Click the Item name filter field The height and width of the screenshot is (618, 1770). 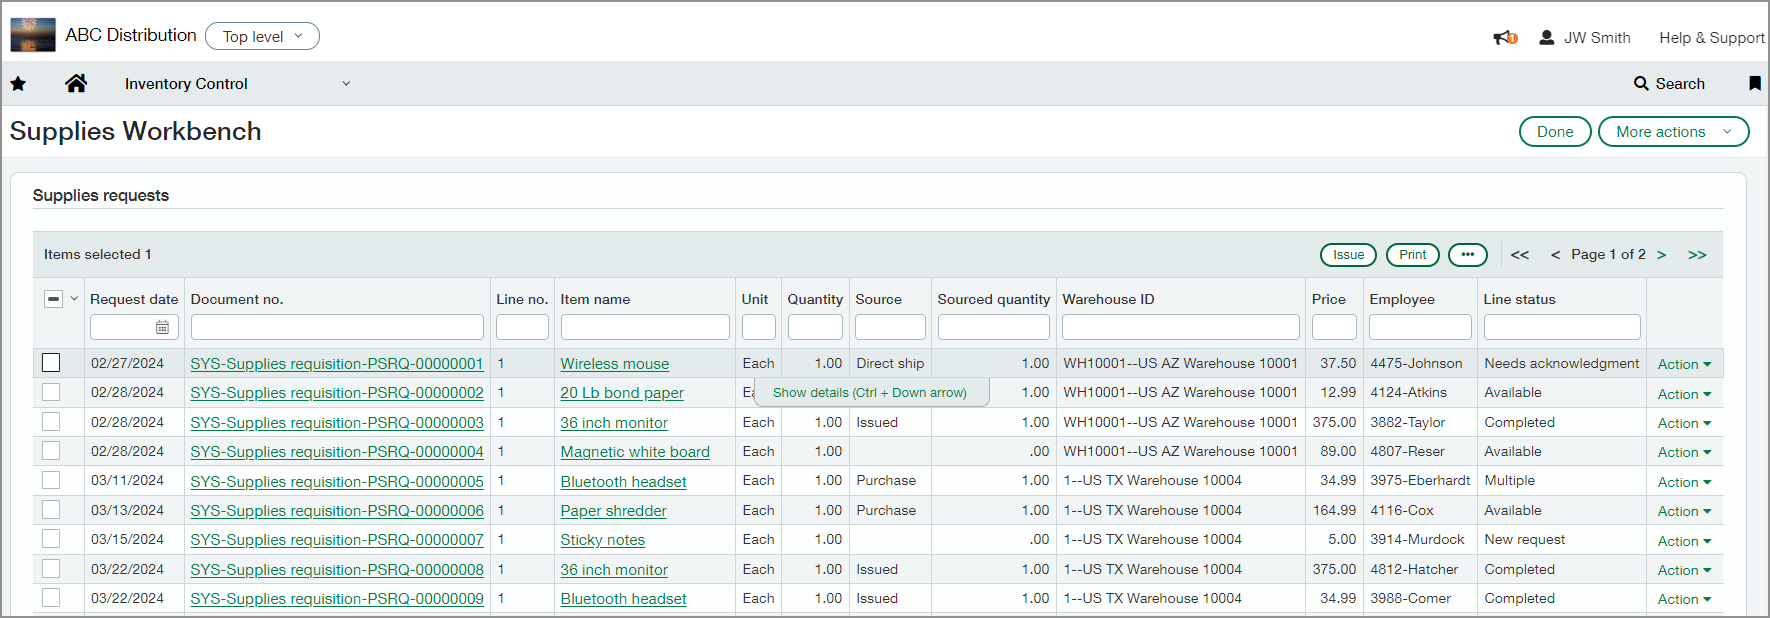[645, 327]
